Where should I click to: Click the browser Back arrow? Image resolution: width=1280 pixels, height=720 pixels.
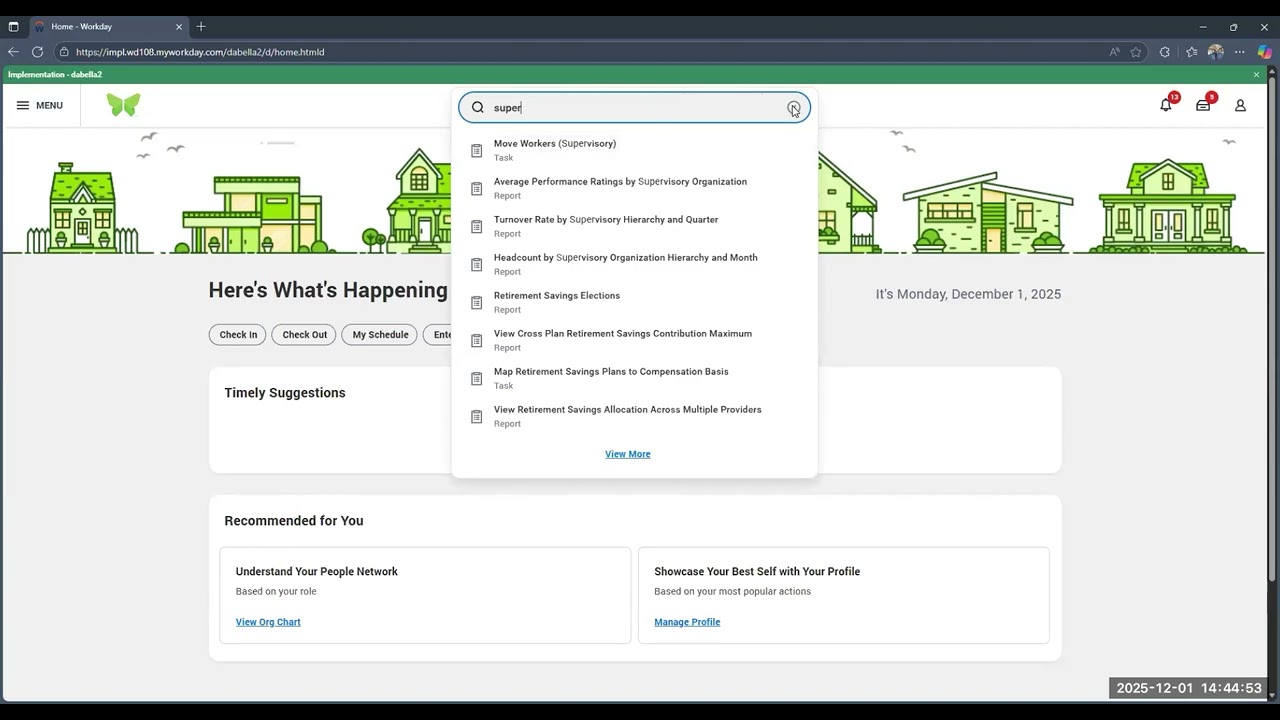pyautogui.click(x=13, y=52)
